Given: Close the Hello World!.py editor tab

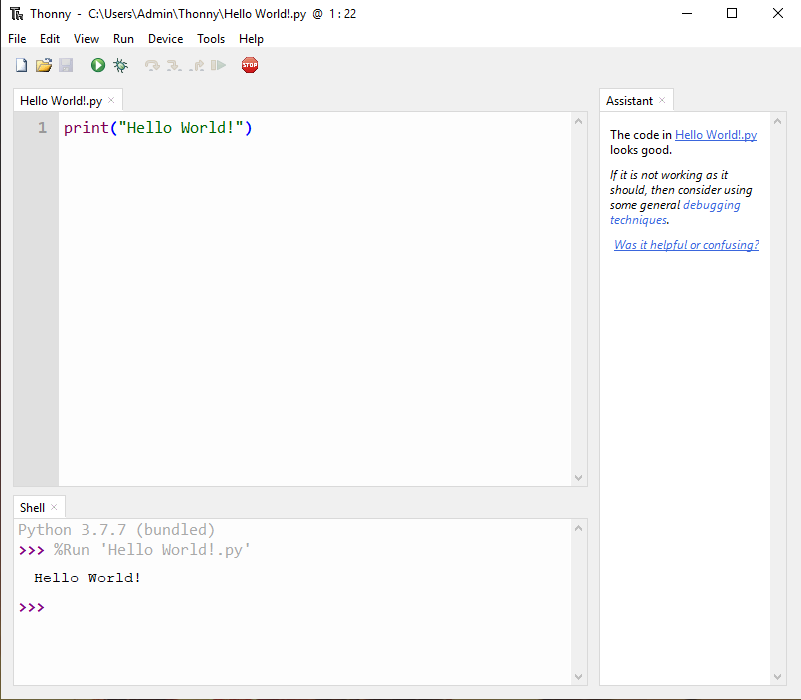Looking at the screenshot, I should click(x=111, y=100).
